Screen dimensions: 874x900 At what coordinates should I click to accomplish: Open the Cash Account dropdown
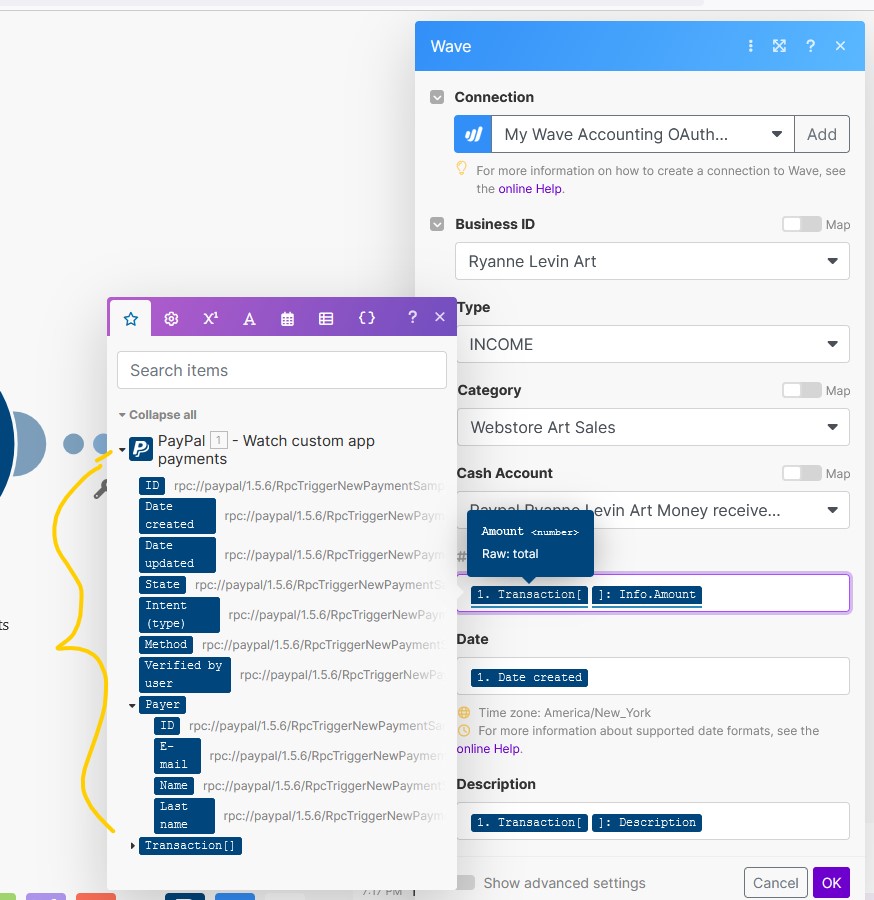[653, 510]
